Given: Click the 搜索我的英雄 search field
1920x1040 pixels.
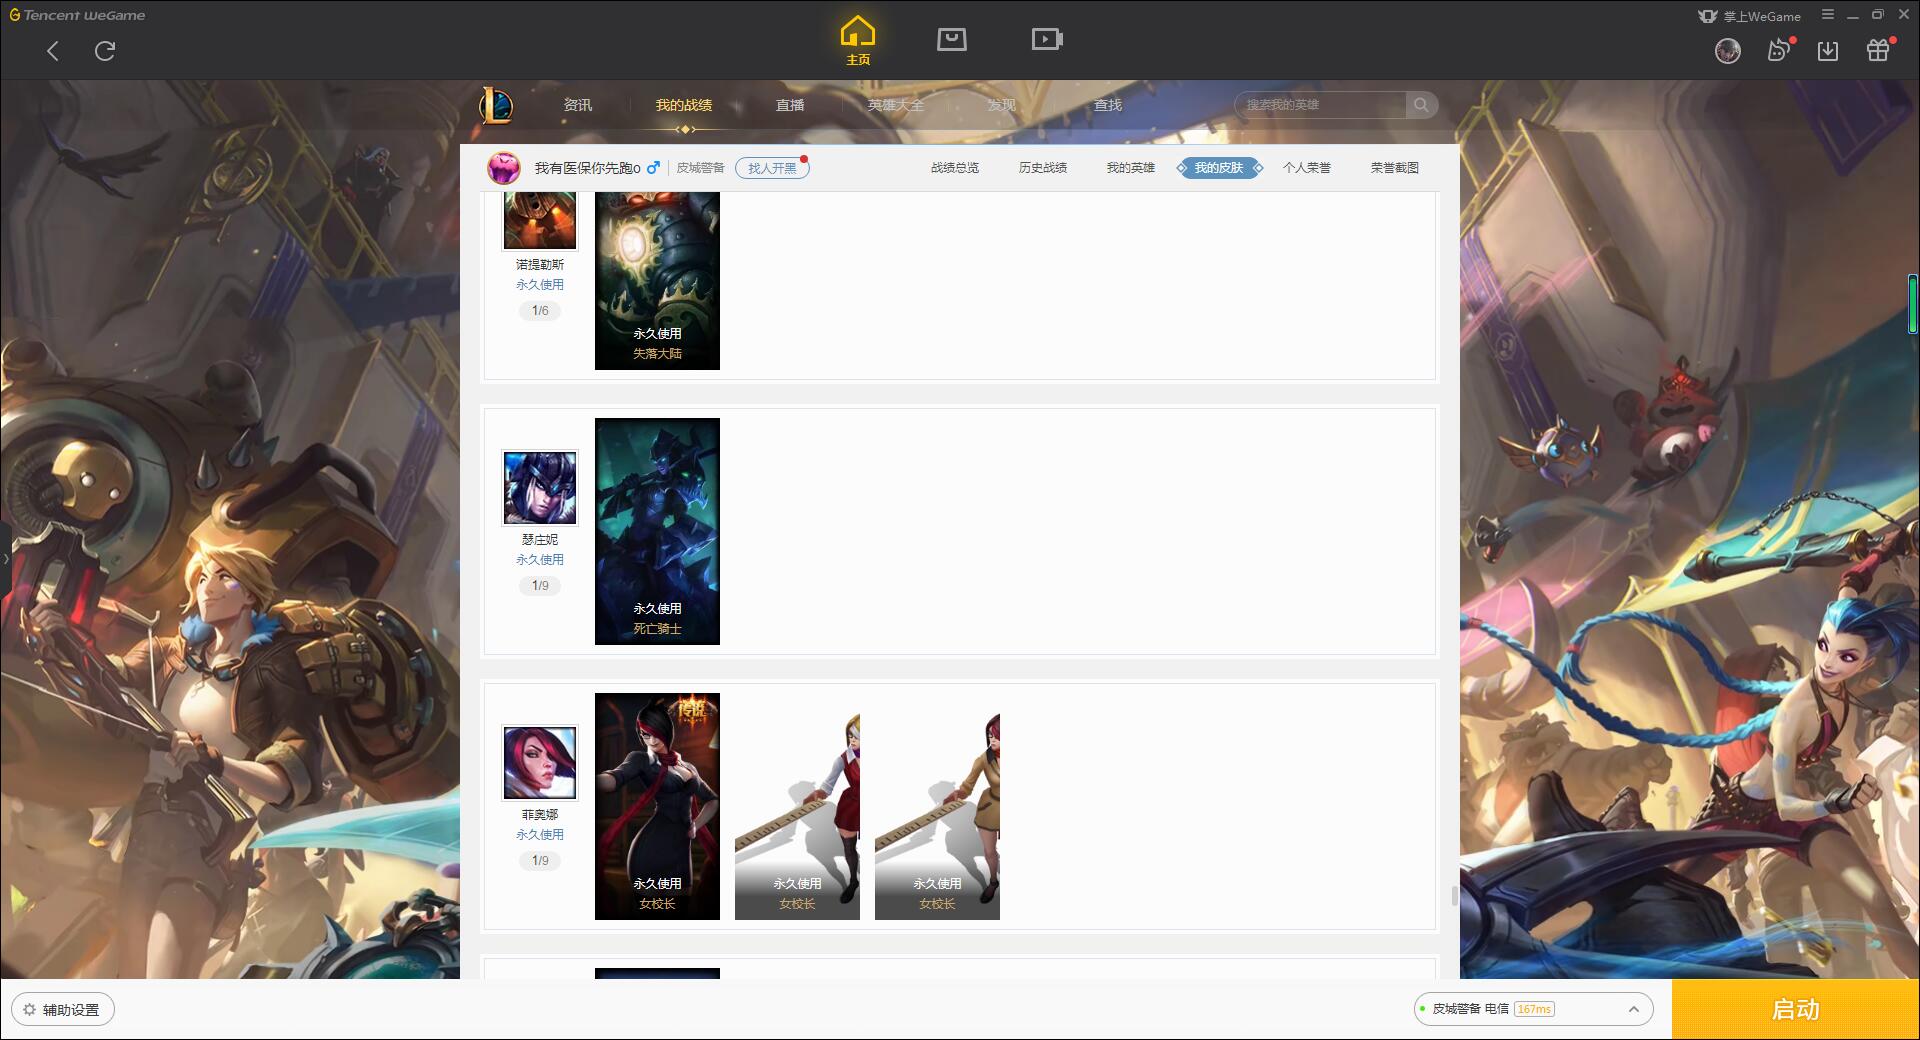Looking at the screenshot, I should (1321, 104).
